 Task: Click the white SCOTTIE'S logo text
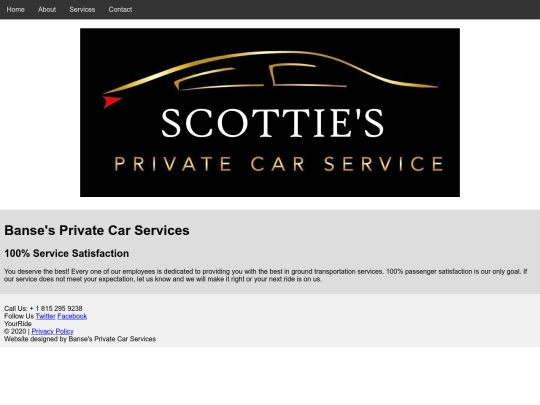pyautogui.click(x=272, y=123)
